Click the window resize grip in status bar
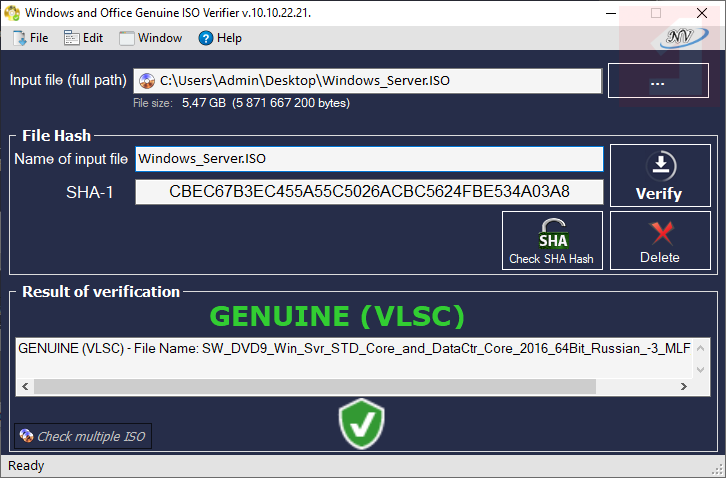Screen dimensions: 726x478 (719, 470)
